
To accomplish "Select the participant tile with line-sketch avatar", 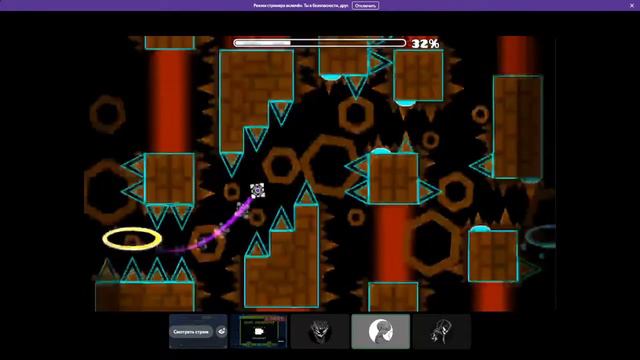I will tap(442, 331).
